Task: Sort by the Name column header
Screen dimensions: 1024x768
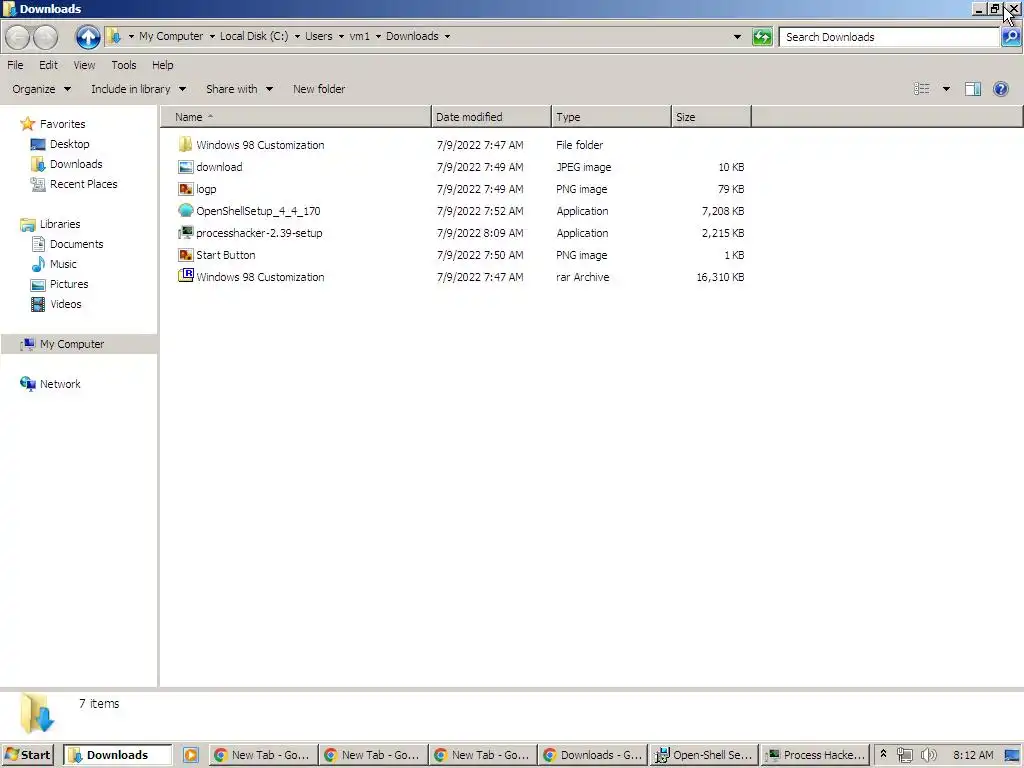Action: click(x=296, y=117)
